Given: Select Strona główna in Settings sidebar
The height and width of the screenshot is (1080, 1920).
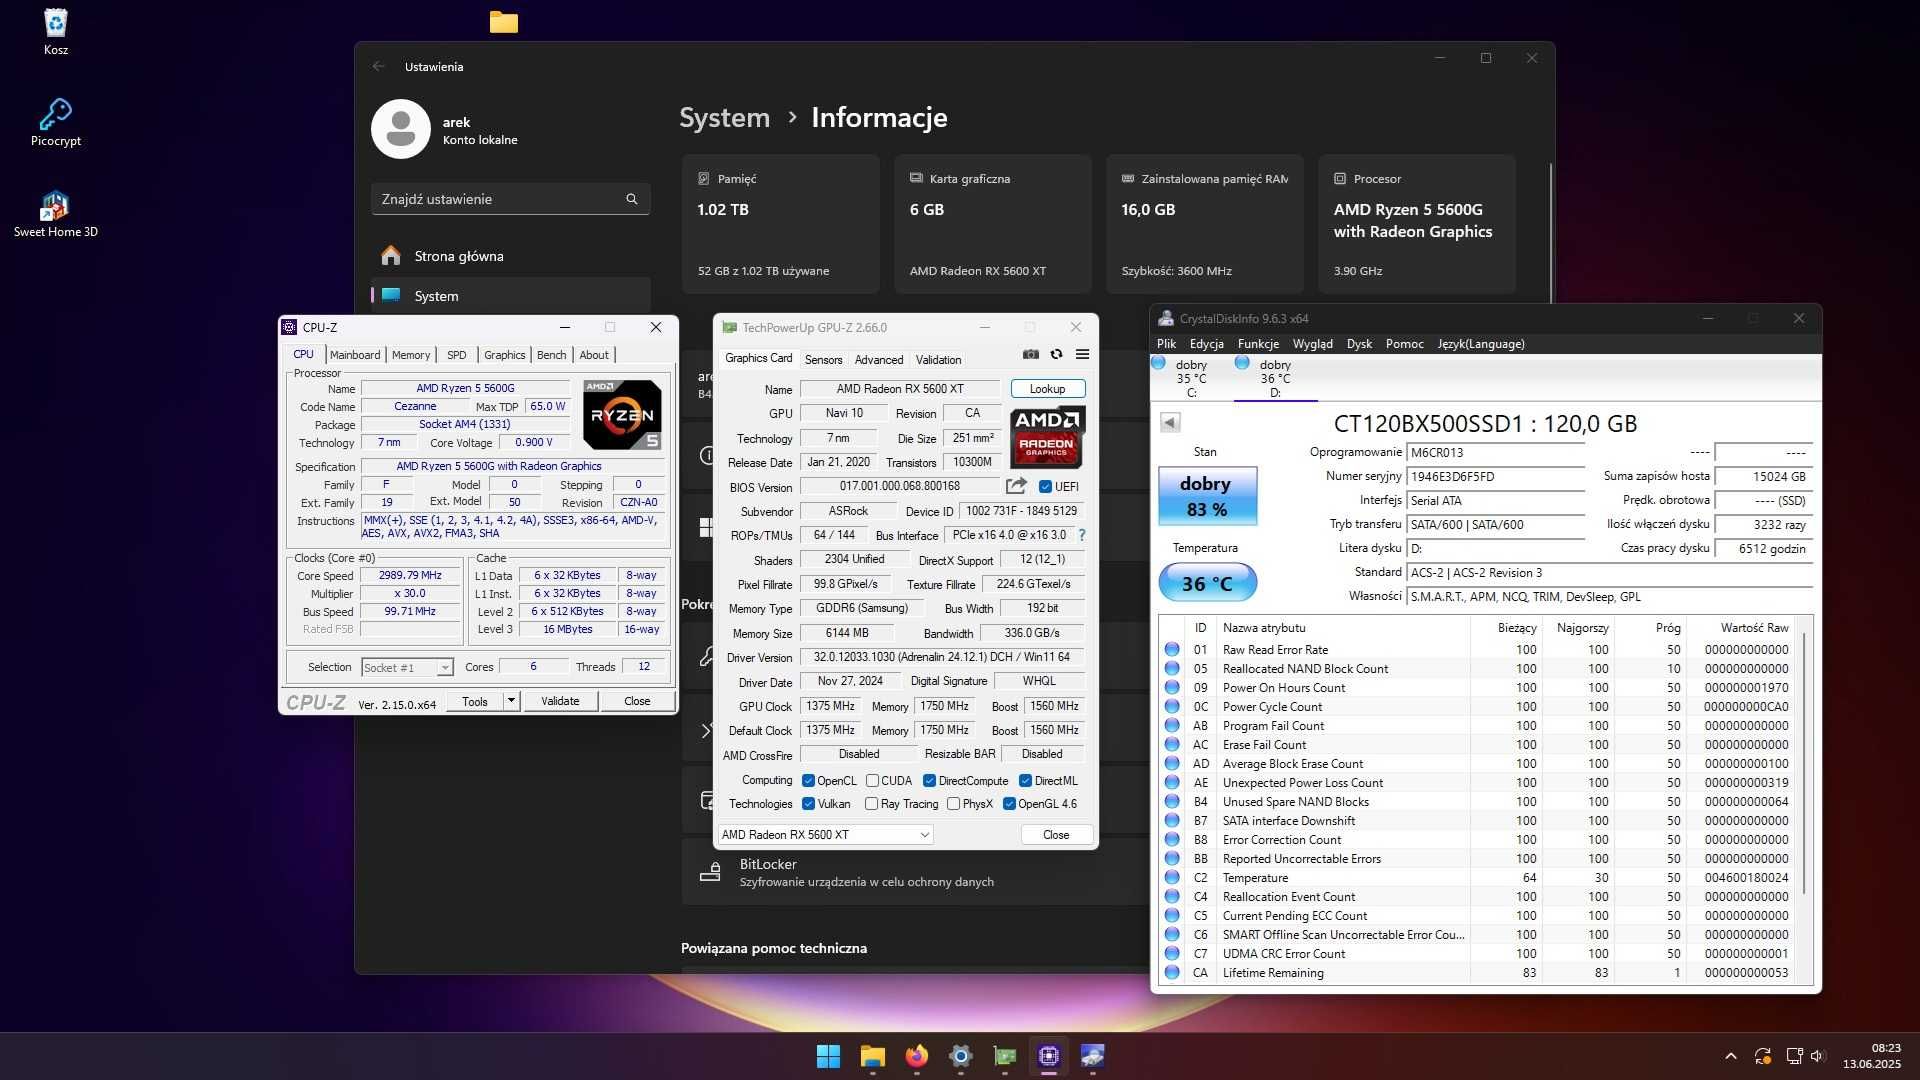Looking at the screenshot, I should point(510,256).
